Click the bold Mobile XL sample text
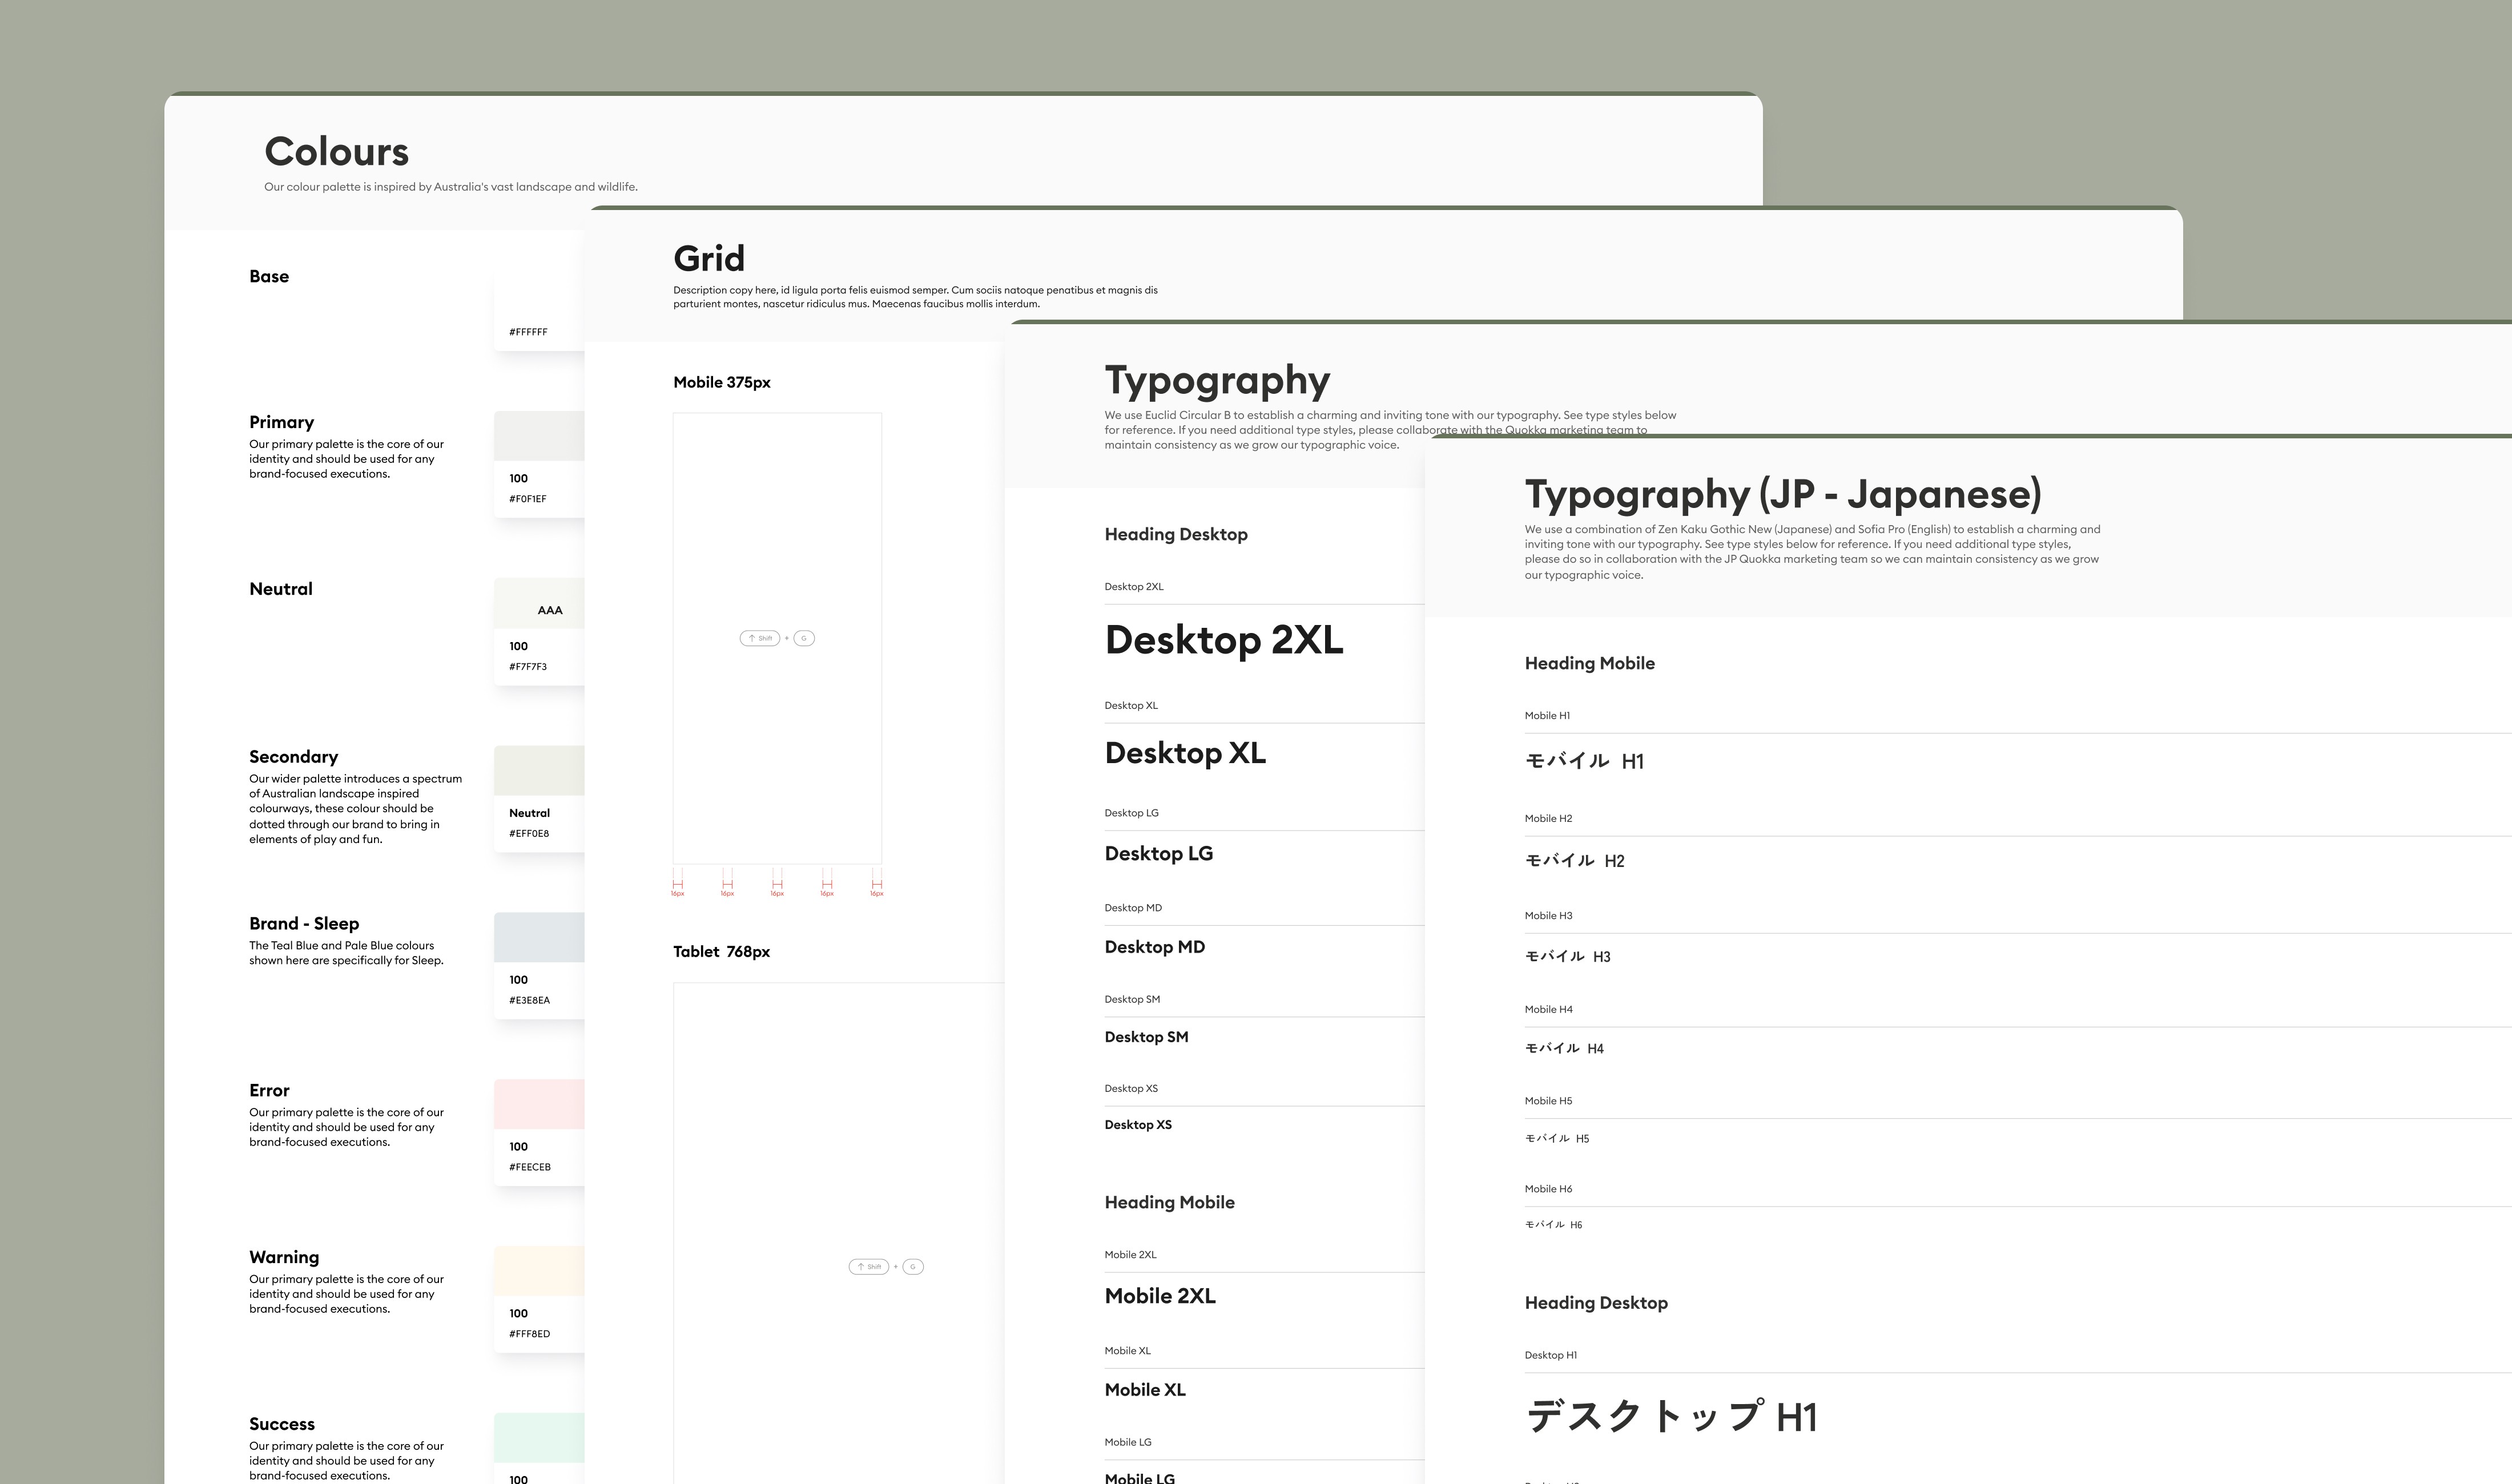2512x1484 pixels. click(1145, 1390)
